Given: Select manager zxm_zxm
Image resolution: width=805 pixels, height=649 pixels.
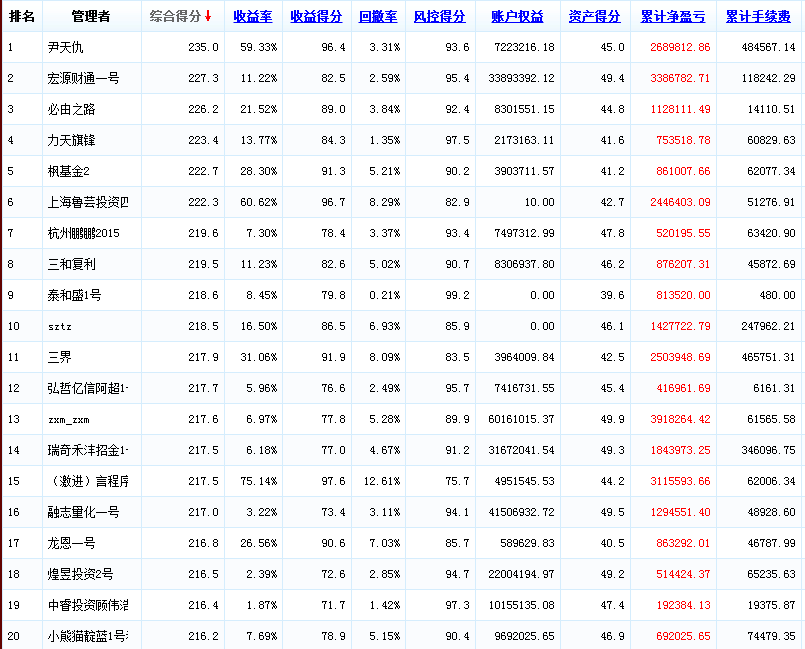Looking at the screenshot, I should tap(69, 419).
